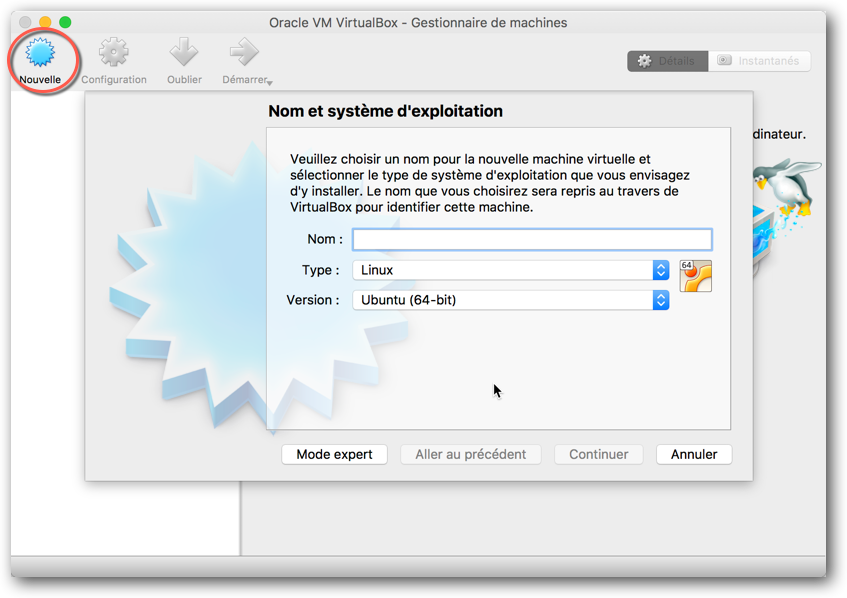Click the Nouvelle starburst icon
847x598 pixels.
point(41,53)
